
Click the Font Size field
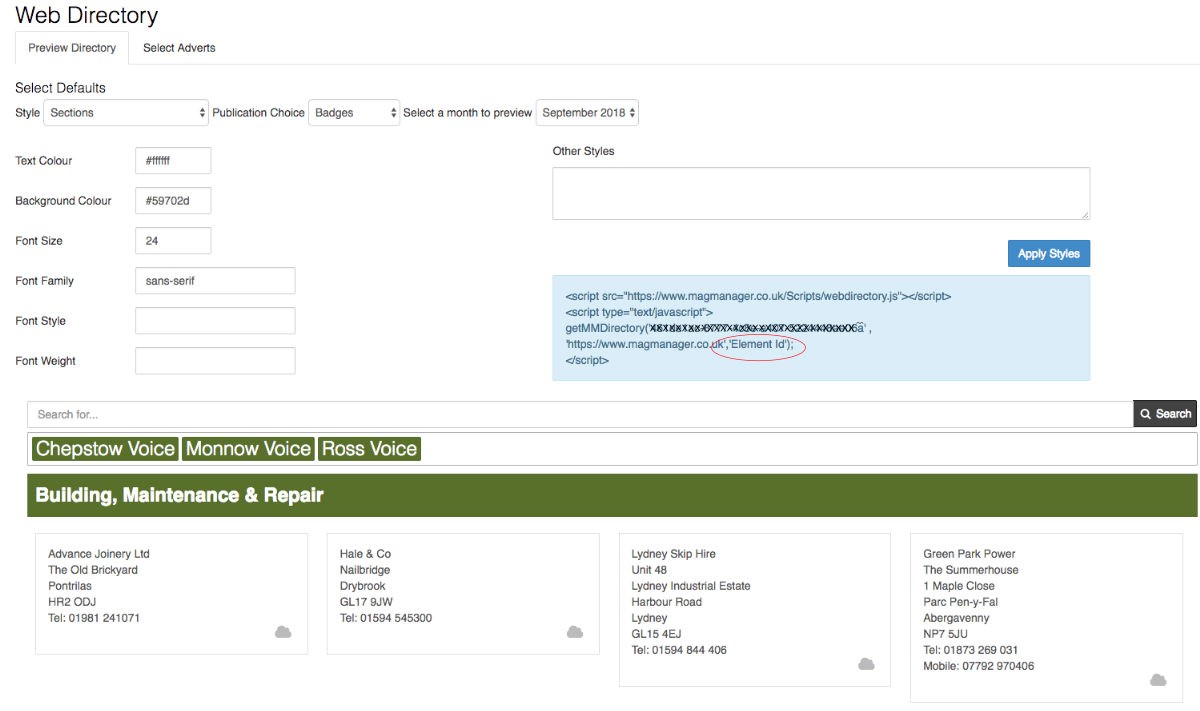click(x=173, y=241)
